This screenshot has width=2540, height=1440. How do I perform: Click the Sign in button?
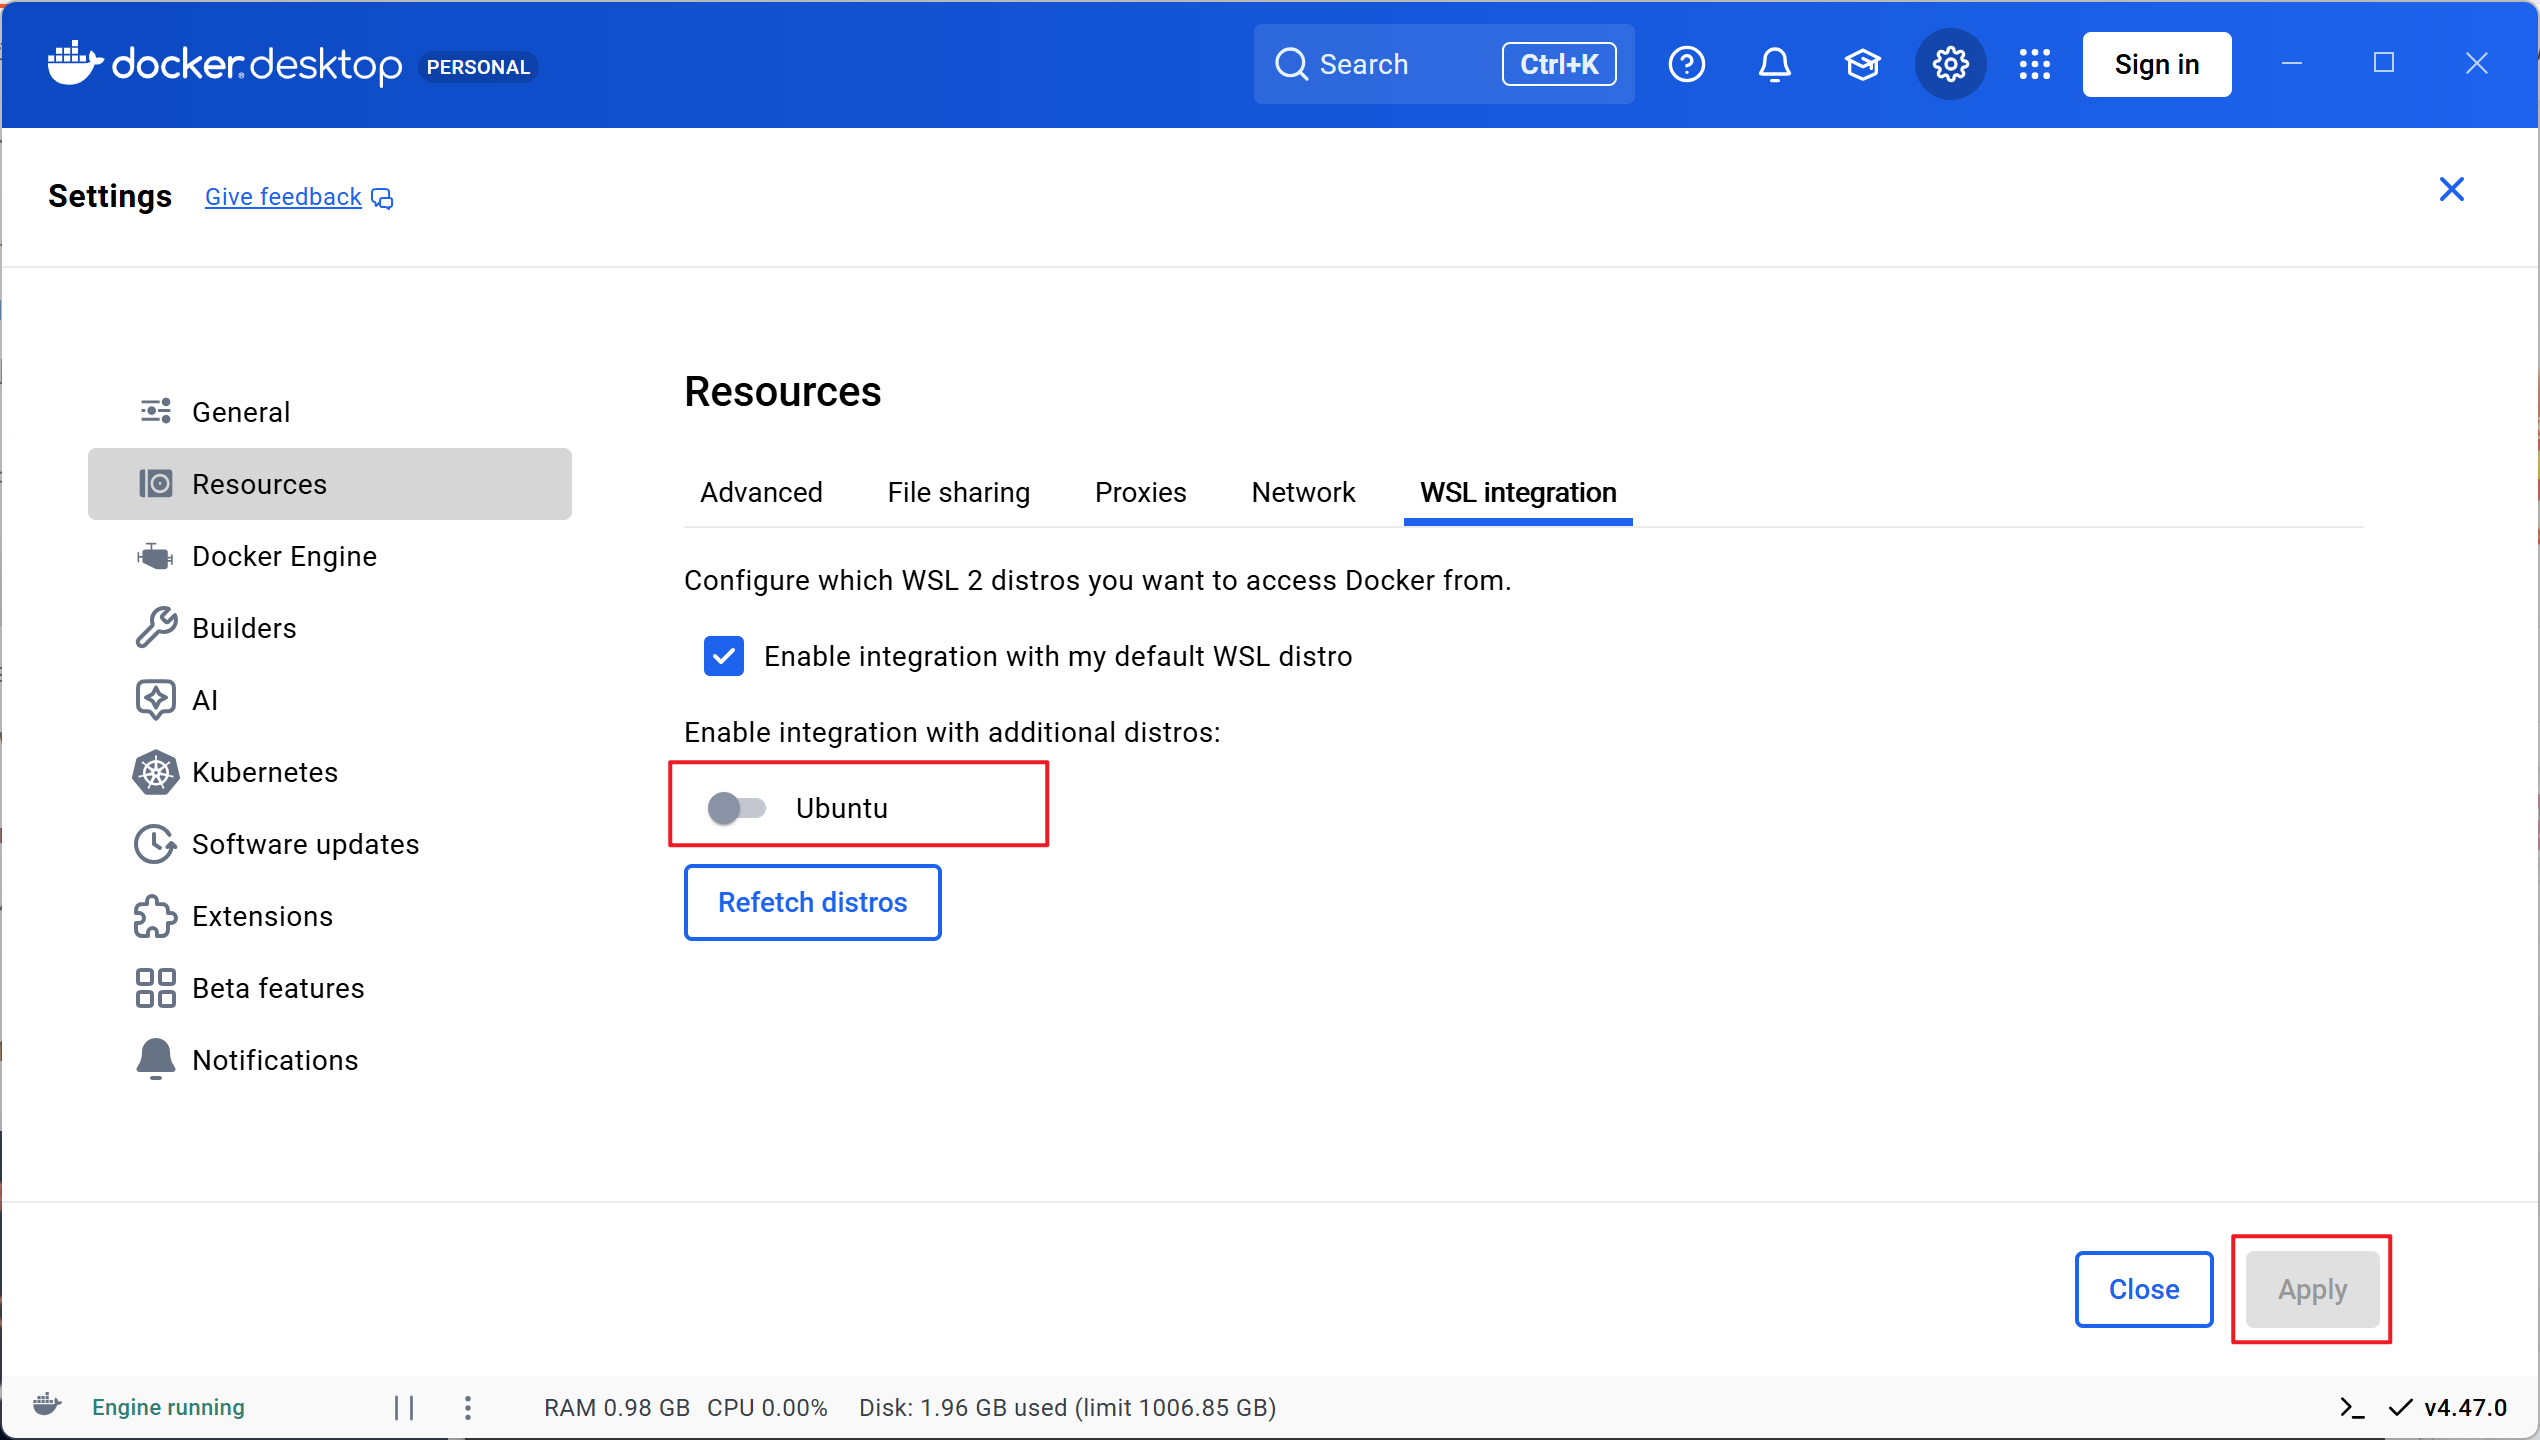point(2156,65)
